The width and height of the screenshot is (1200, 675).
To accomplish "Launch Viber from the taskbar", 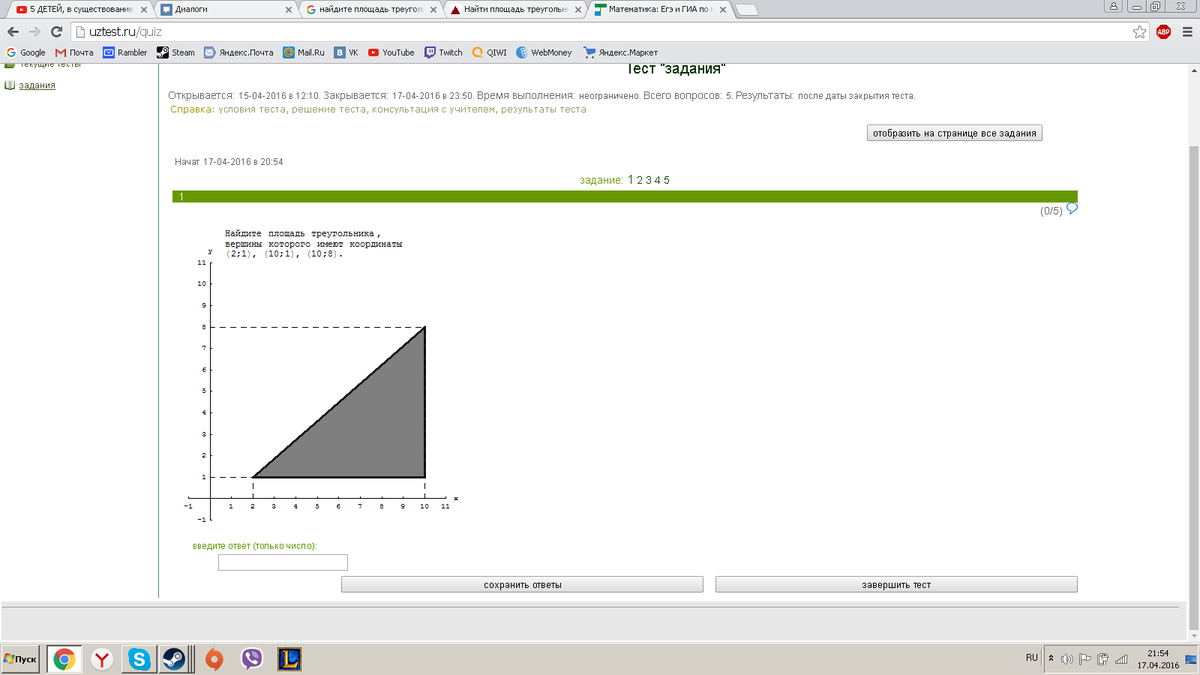I will point(252,659).
